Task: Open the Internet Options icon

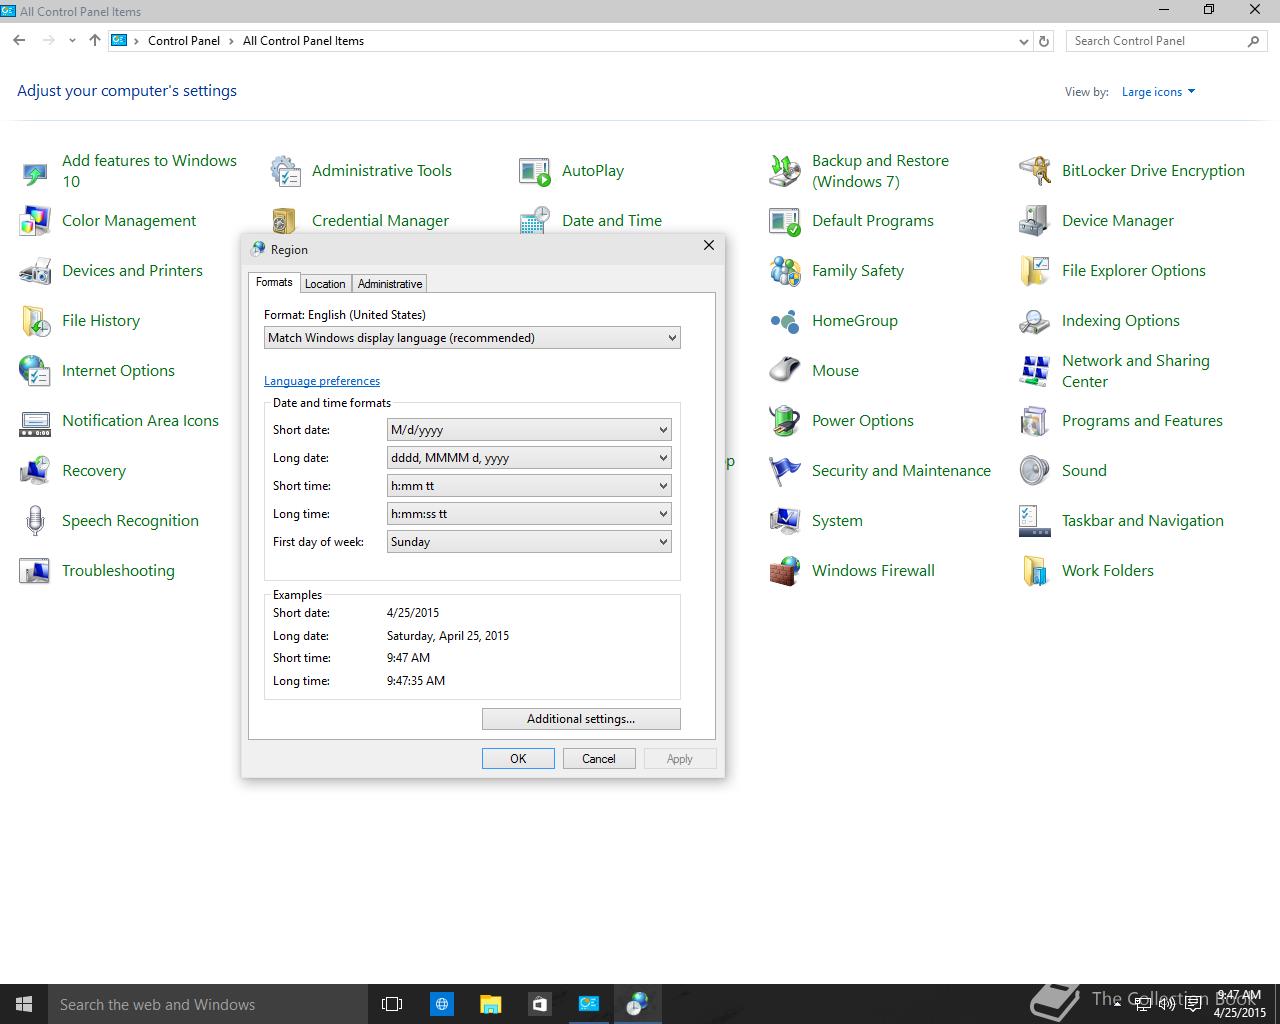Action: [35, 371]
